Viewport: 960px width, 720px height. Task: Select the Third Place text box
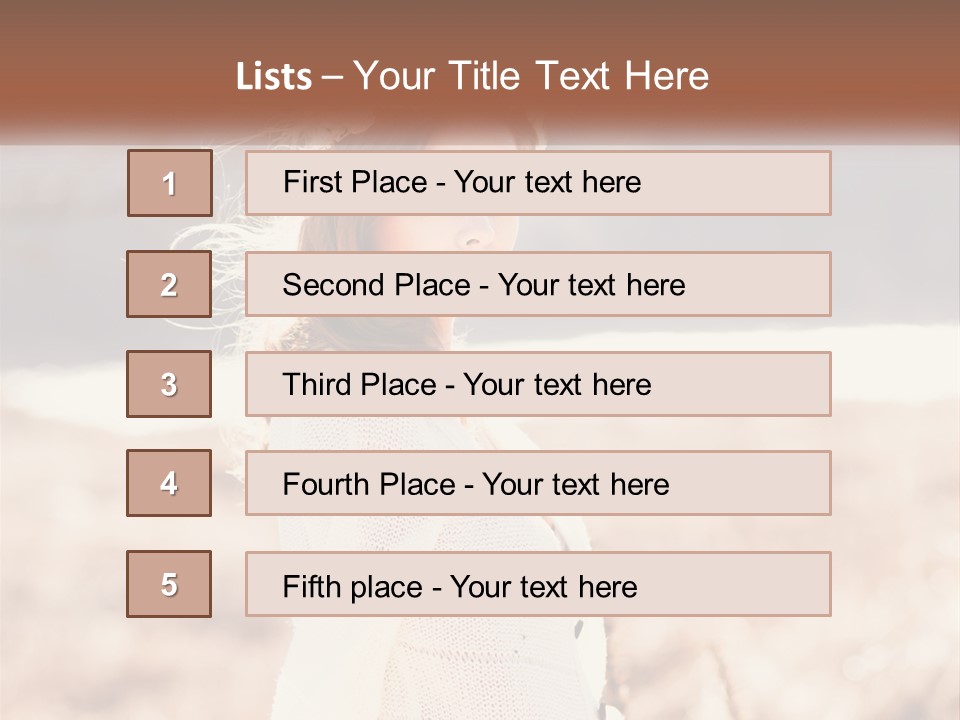pos(538,384)
